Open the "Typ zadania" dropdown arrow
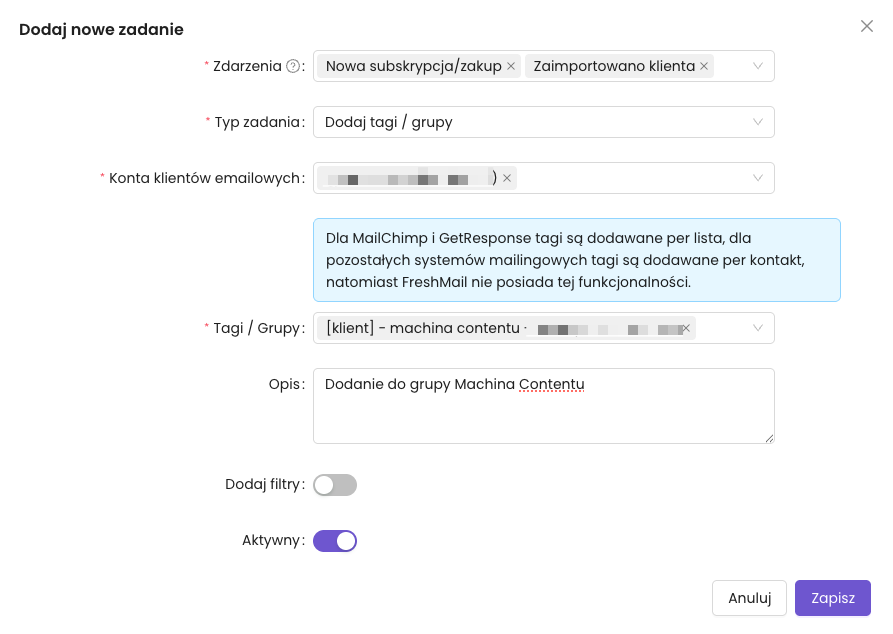The height and width of the screenshot is (634, 893). (x=757, y=122)
